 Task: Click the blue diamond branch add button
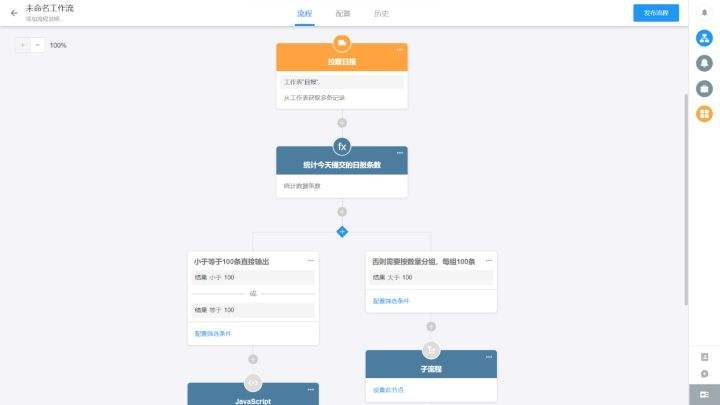tap(342, 232)
